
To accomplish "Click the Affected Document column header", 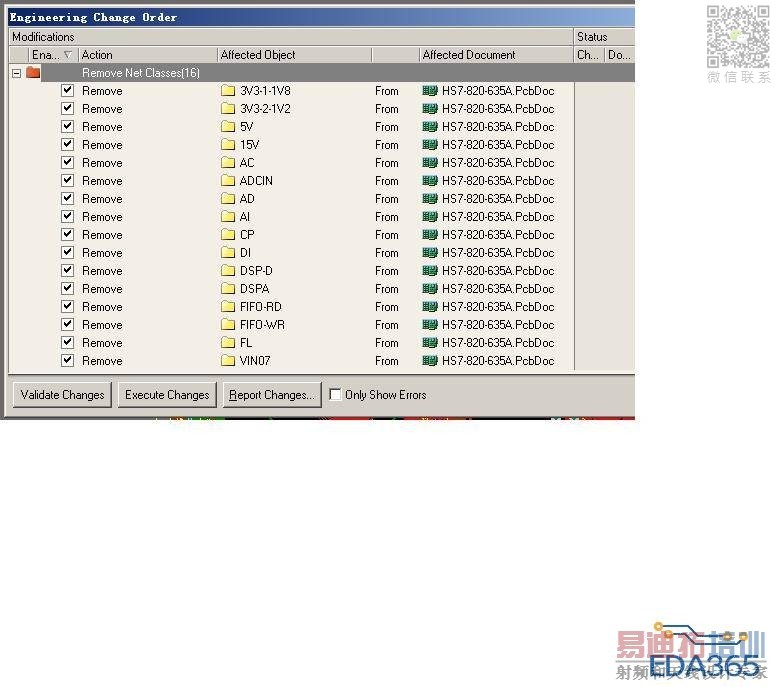I will 496,55.
